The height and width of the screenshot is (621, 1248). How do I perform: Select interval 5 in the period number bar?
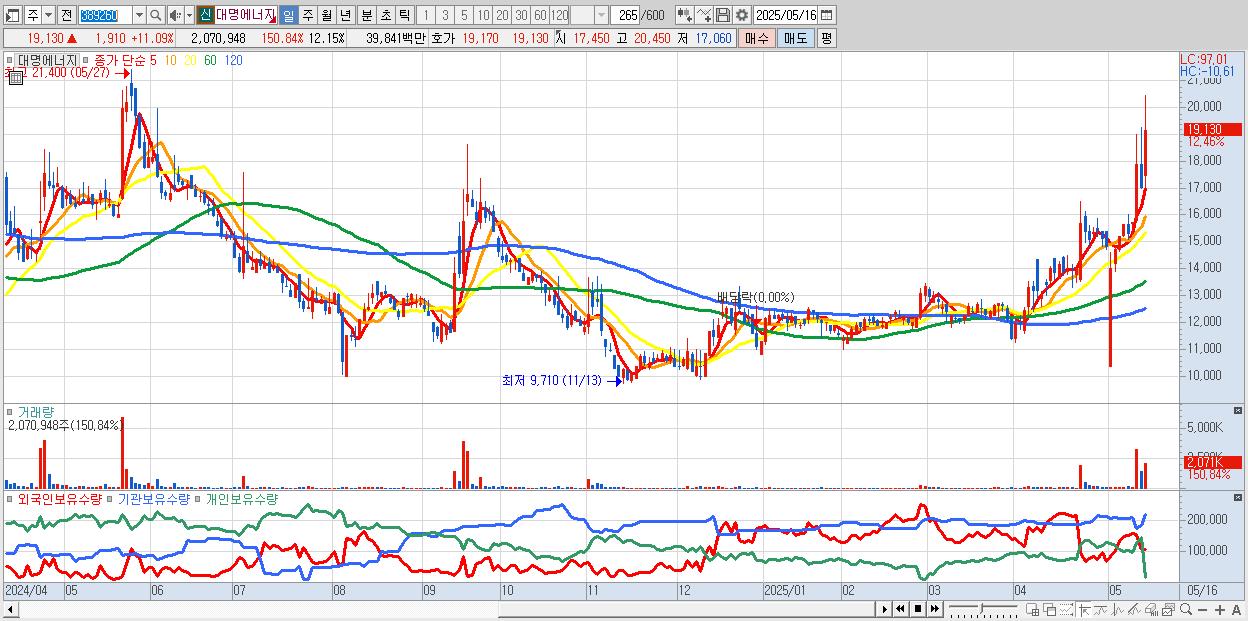tap(464, 15)
